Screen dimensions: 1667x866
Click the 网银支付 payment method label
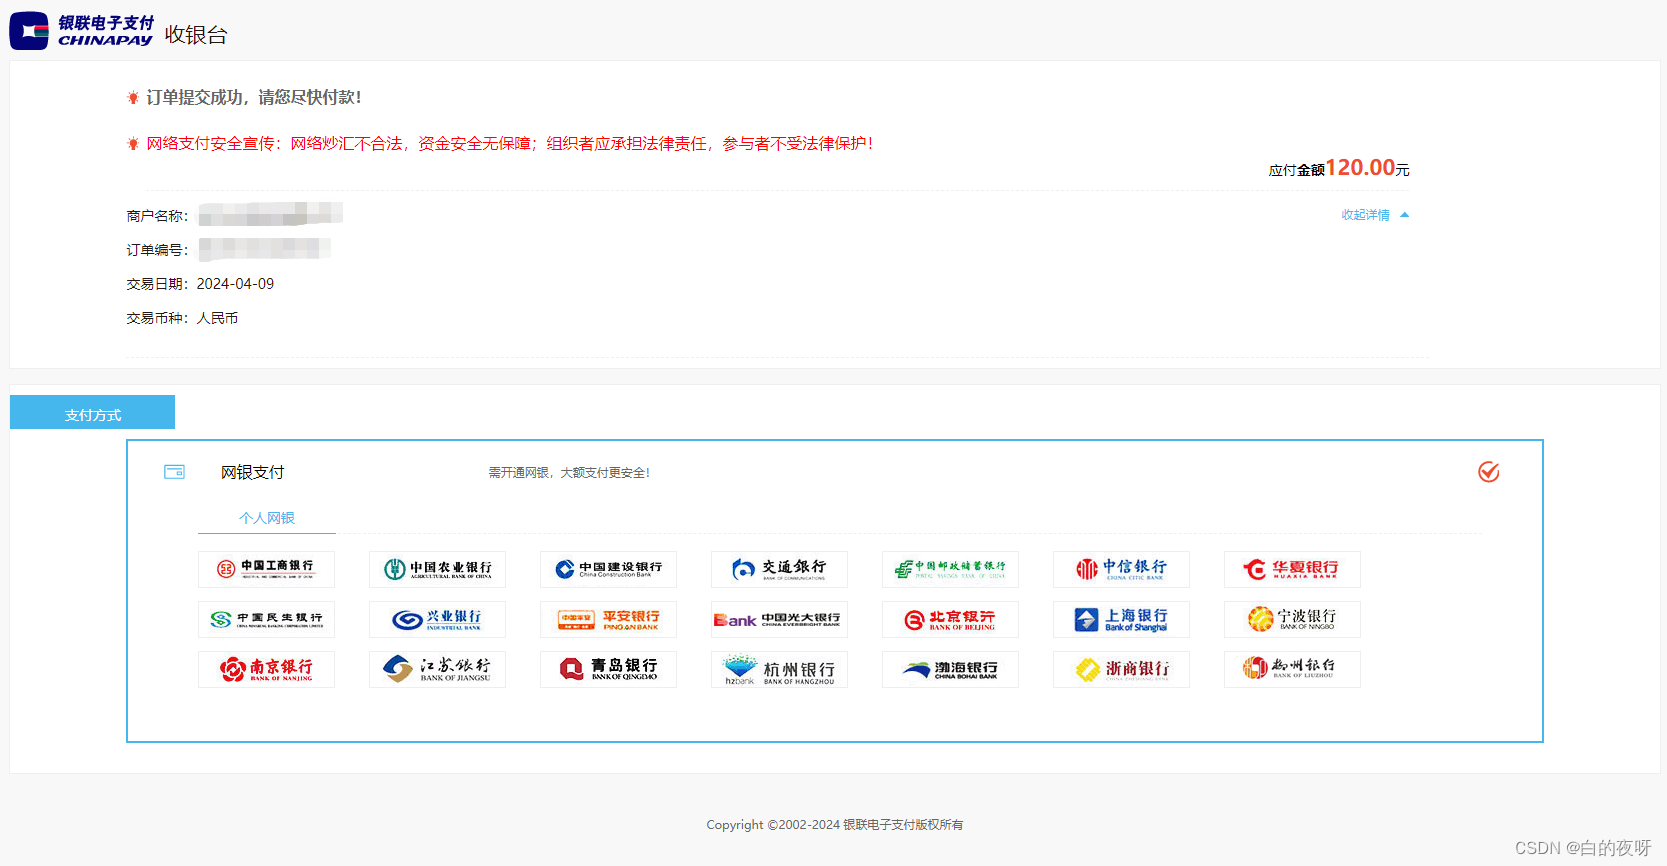pyautogui.click(x=253, y=472)
